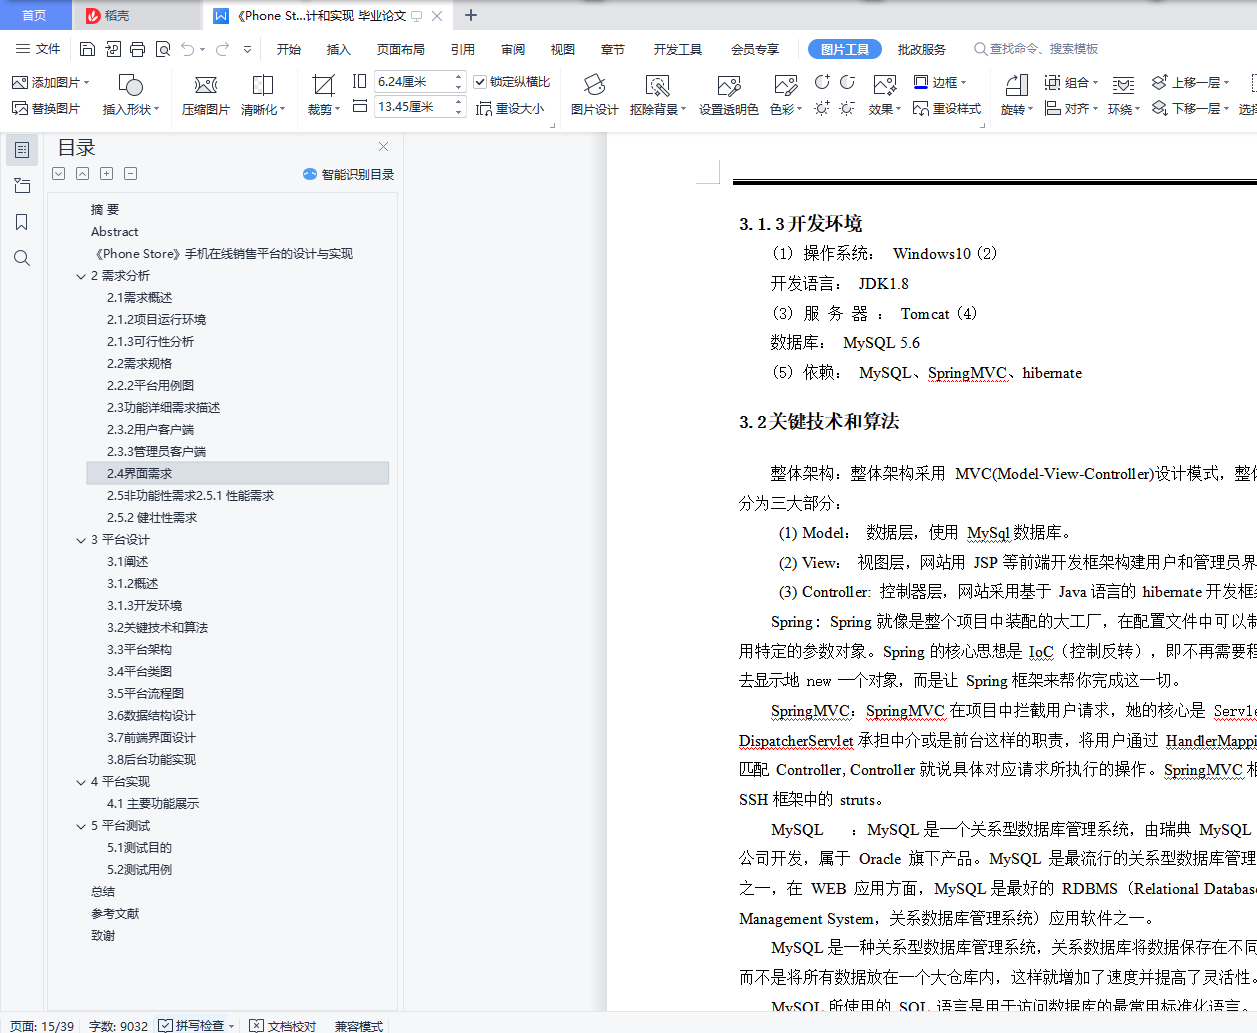This screenshot has width=1257, height=1033.
Task: Open the chapter navigation icon in sidebar
Action: (22, 186)
